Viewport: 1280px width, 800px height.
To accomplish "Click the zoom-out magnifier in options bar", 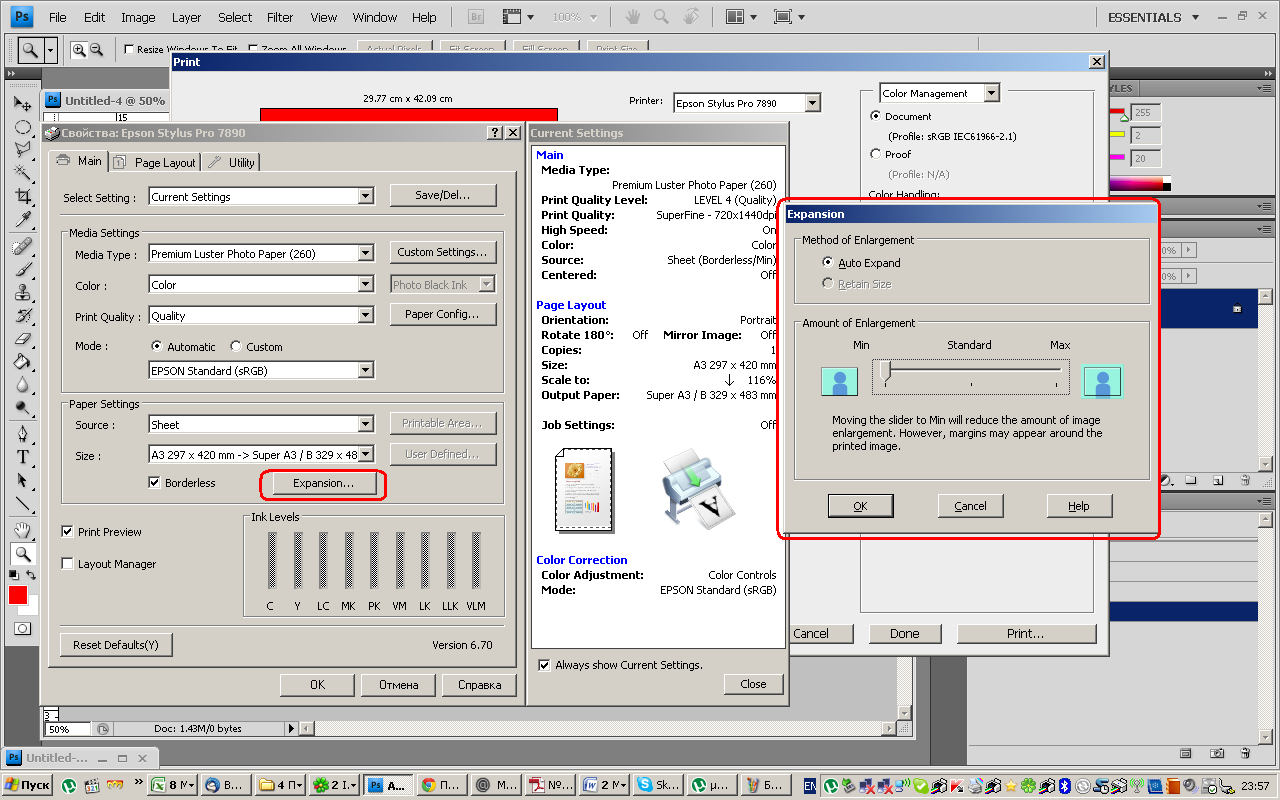I will point(97,50).
